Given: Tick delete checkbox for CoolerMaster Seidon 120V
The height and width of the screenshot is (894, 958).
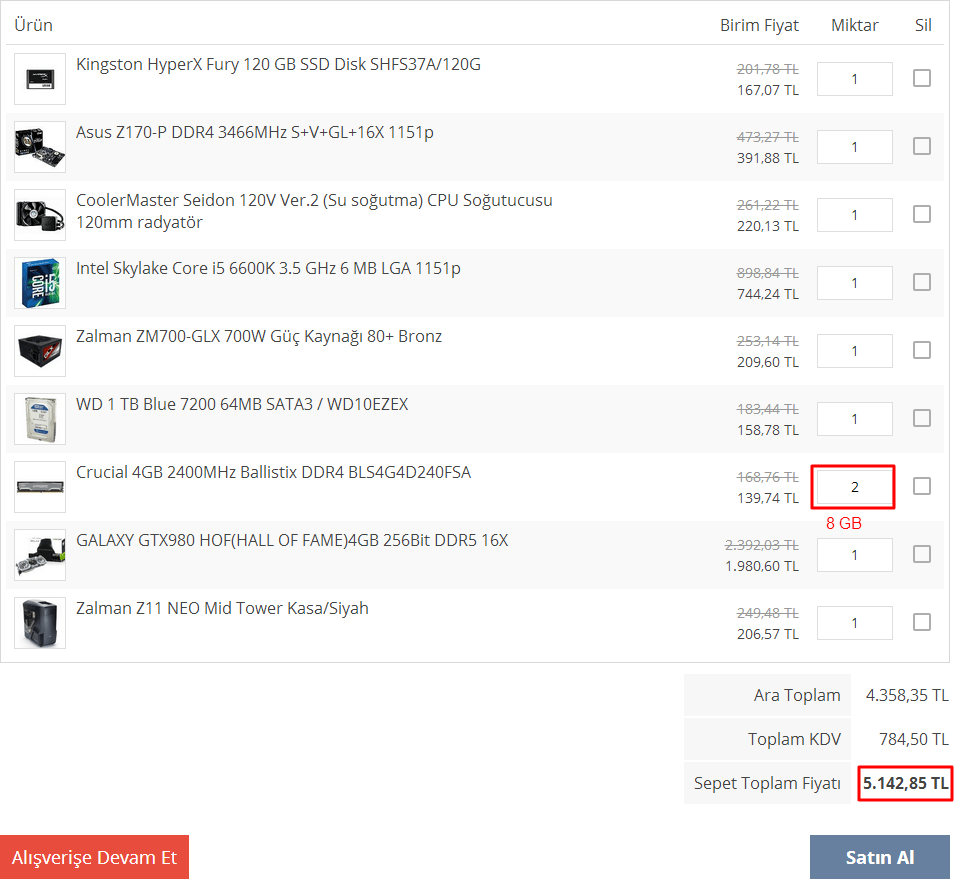Looking at the screenshot, I should pos(921,214).
